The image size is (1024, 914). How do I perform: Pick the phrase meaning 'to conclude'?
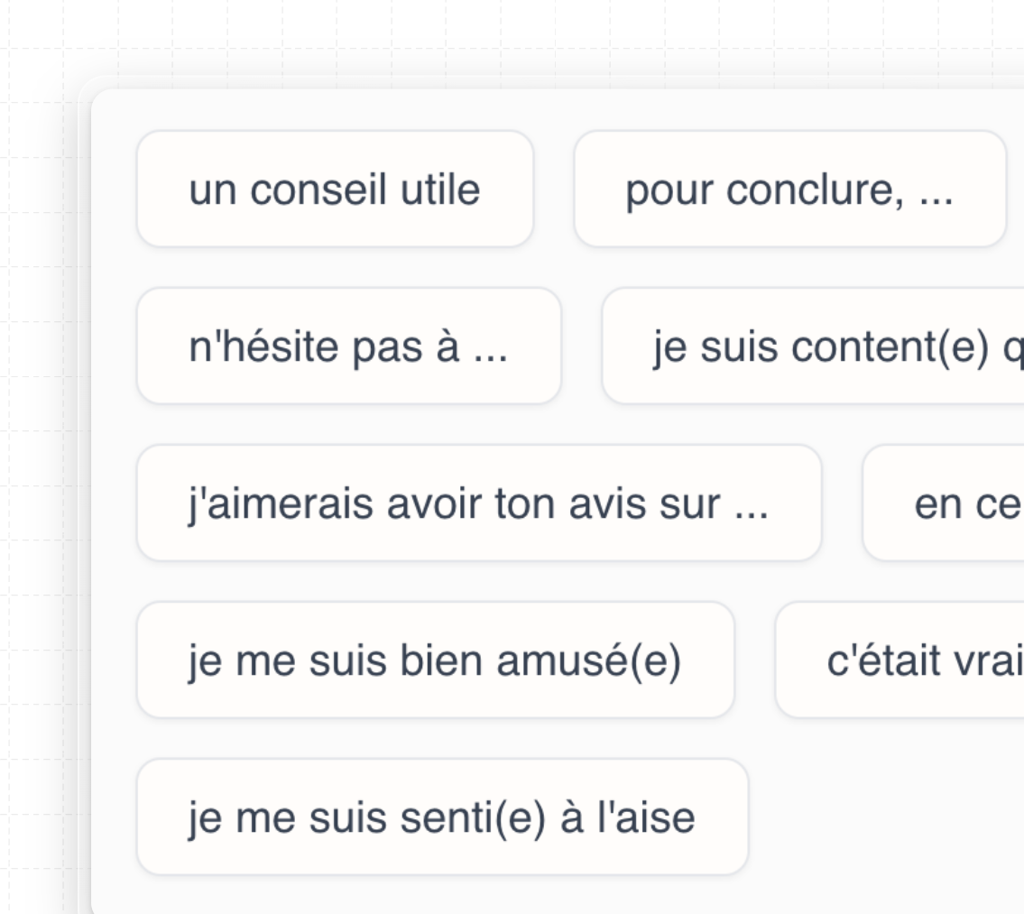(x=789, y=189)
